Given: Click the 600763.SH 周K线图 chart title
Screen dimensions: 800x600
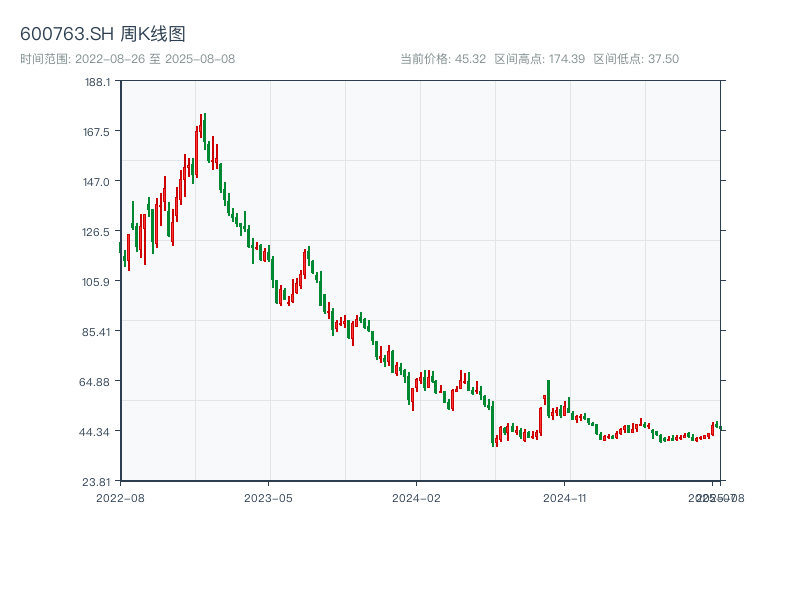Looking at the screenshot, I should (102, 35).
